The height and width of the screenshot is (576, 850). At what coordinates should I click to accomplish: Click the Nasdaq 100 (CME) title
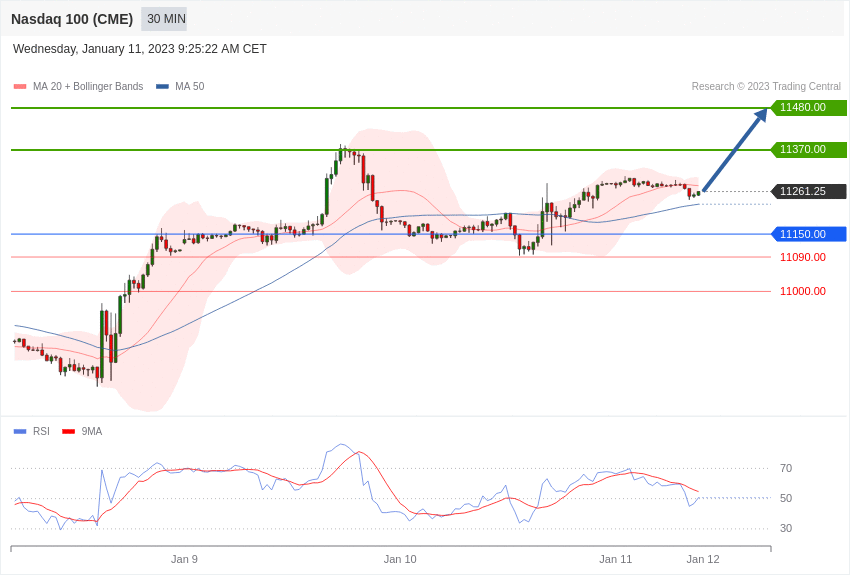pos(72,19)
